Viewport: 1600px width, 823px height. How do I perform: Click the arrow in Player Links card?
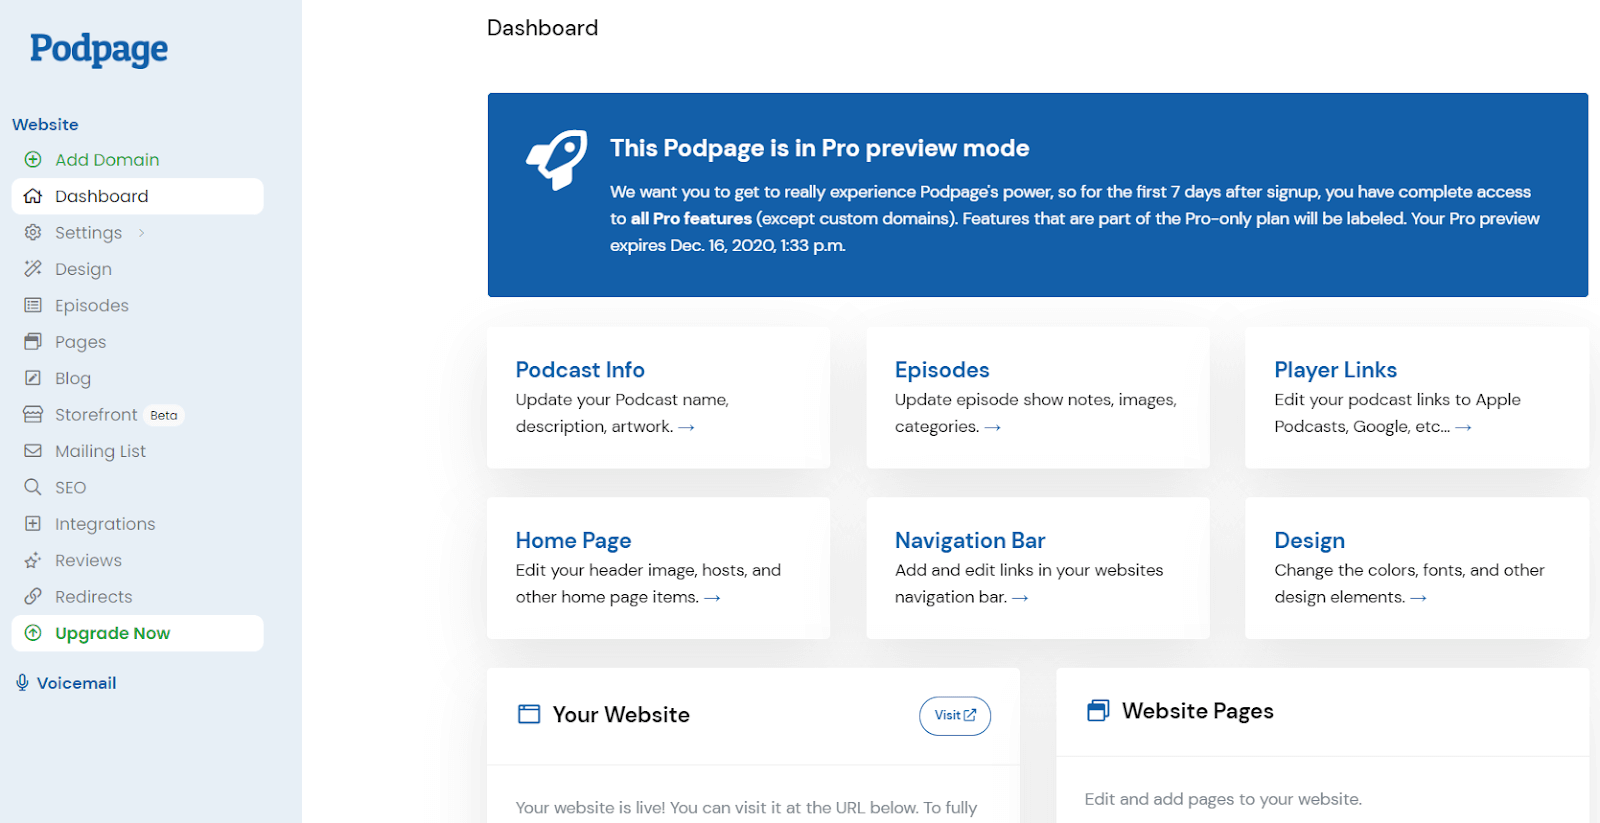[1463, 427]
